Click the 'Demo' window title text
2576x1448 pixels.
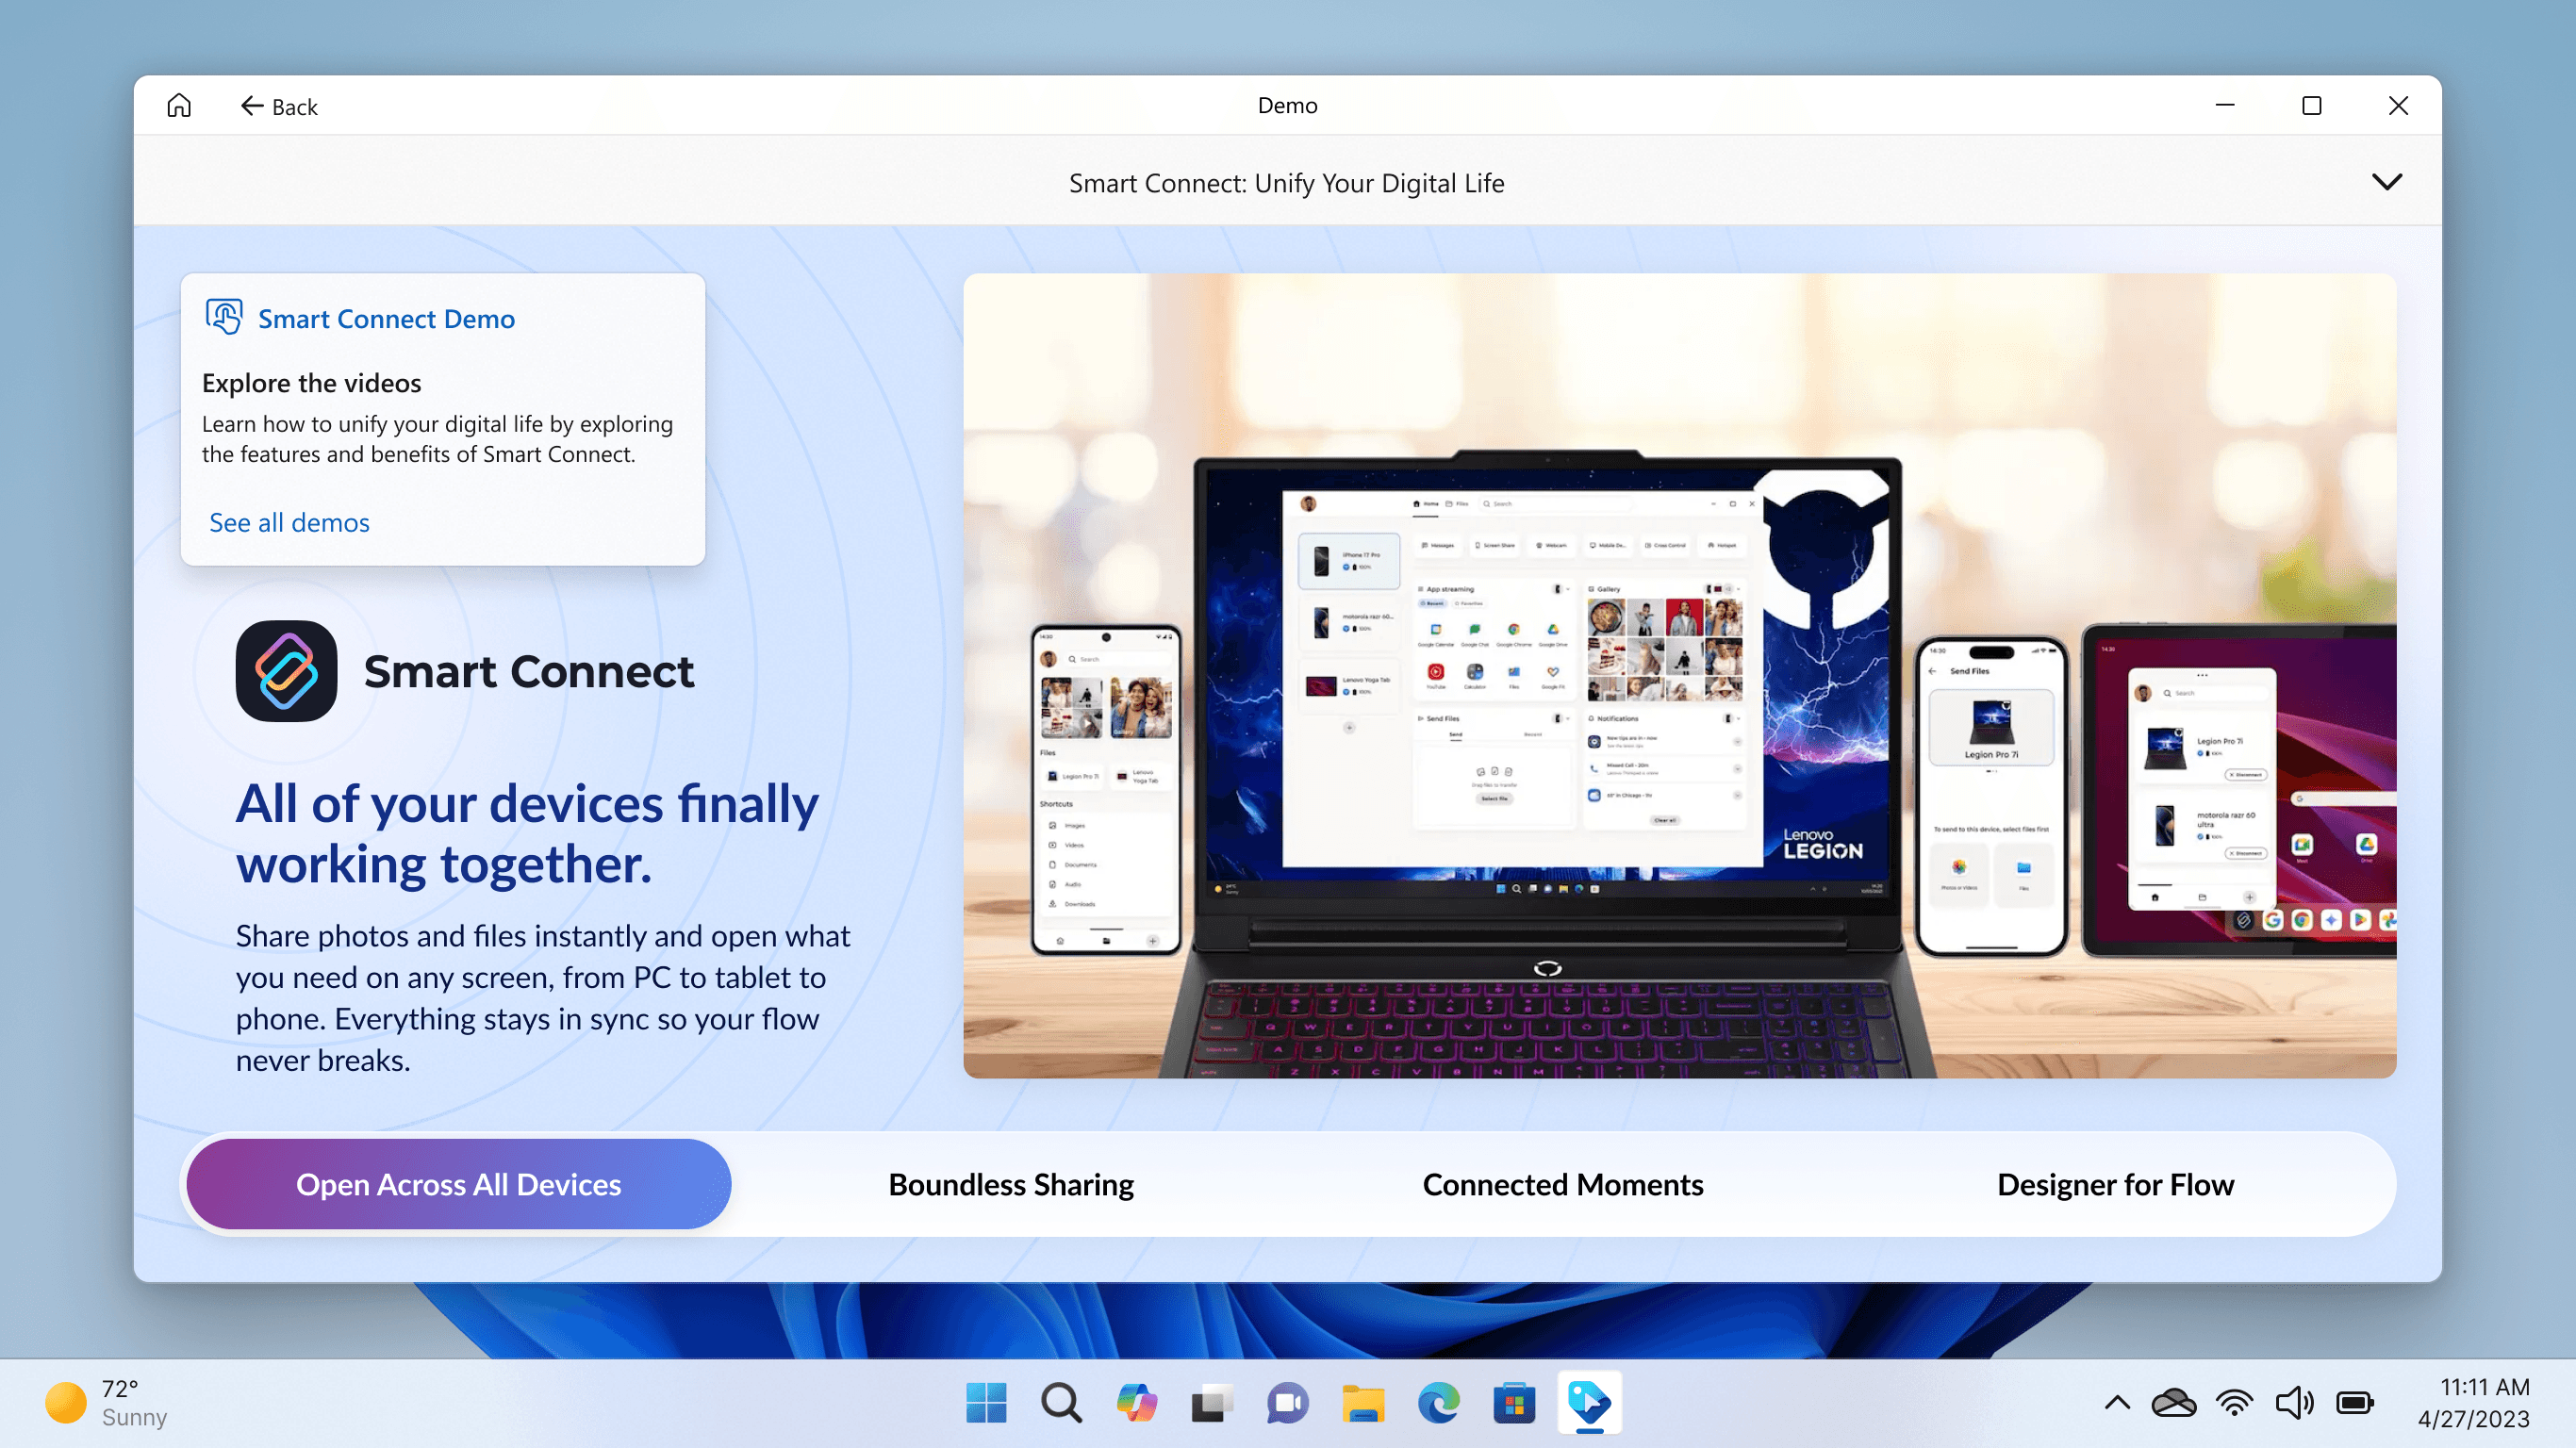pyautogui.click(x=1287, y=105)
